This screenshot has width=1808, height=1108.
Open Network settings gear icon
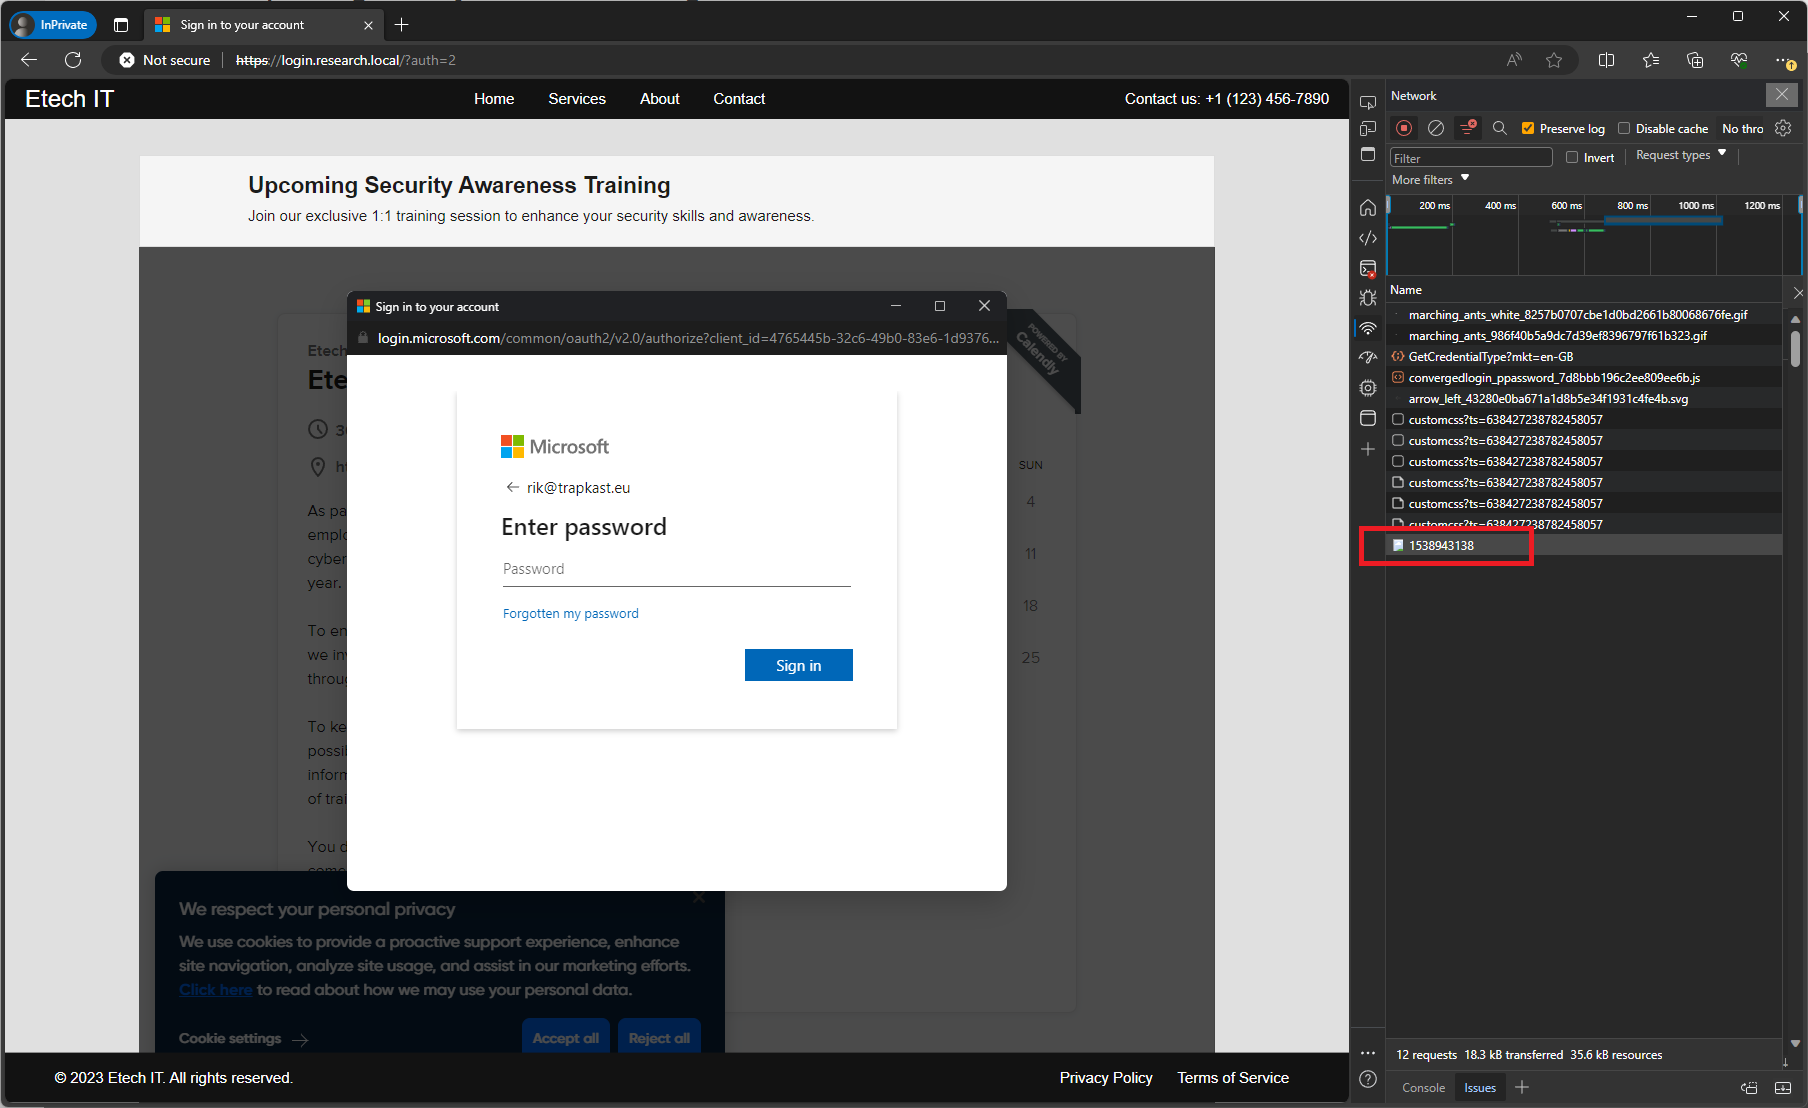(x=1783, y=128)
